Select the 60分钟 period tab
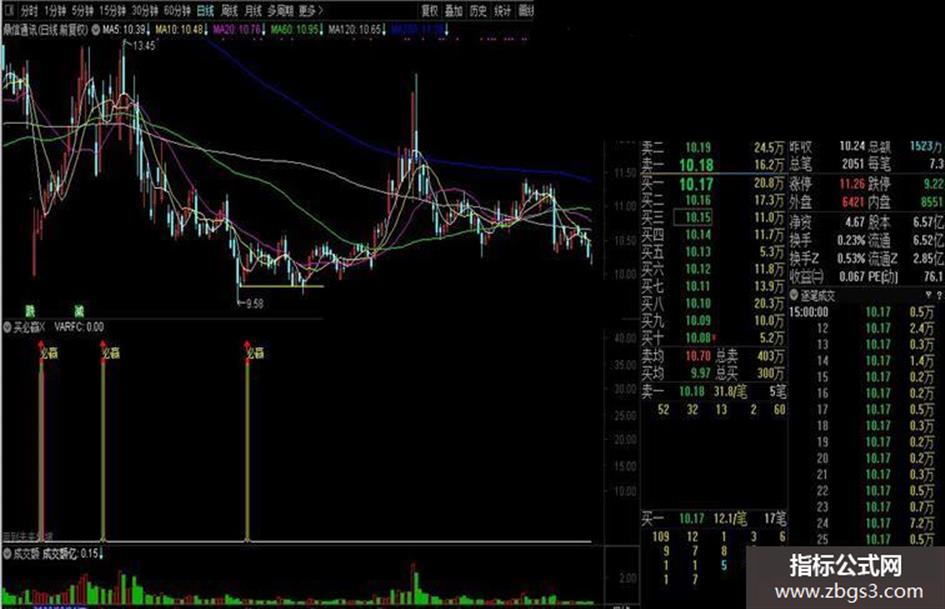The width and height of the screenshot is (945, 609). 177,10
